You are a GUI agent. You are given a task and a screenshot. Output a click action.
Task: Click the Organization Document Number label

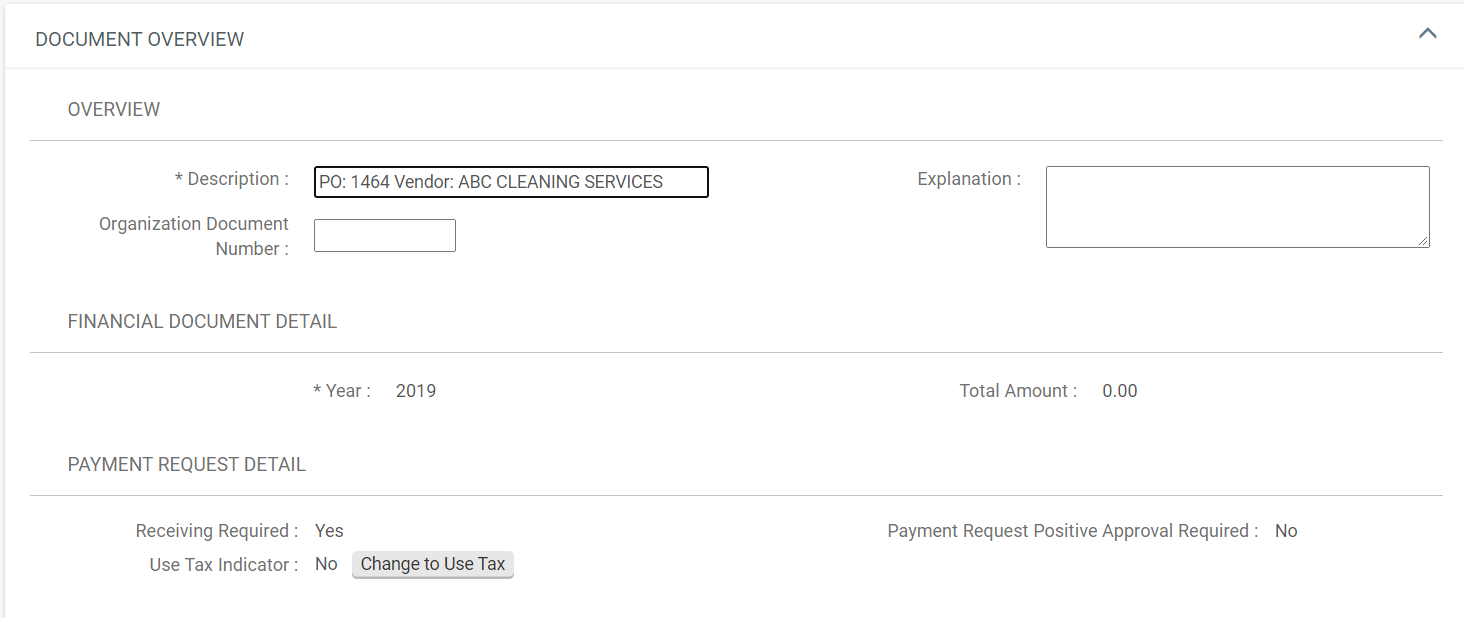194,236
